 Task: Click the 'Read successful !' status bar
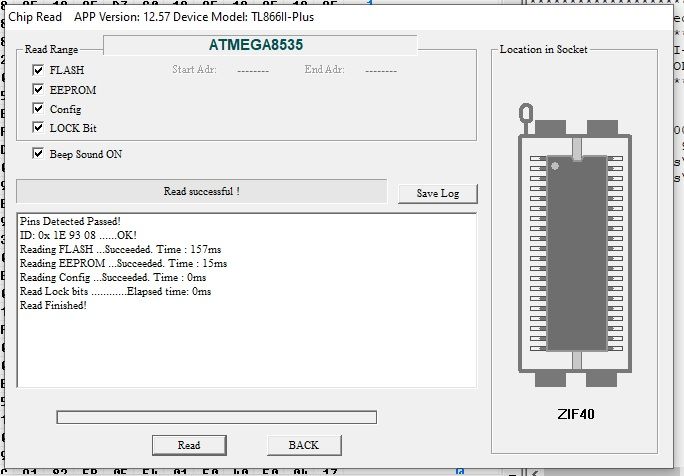(x=202, y=191)
